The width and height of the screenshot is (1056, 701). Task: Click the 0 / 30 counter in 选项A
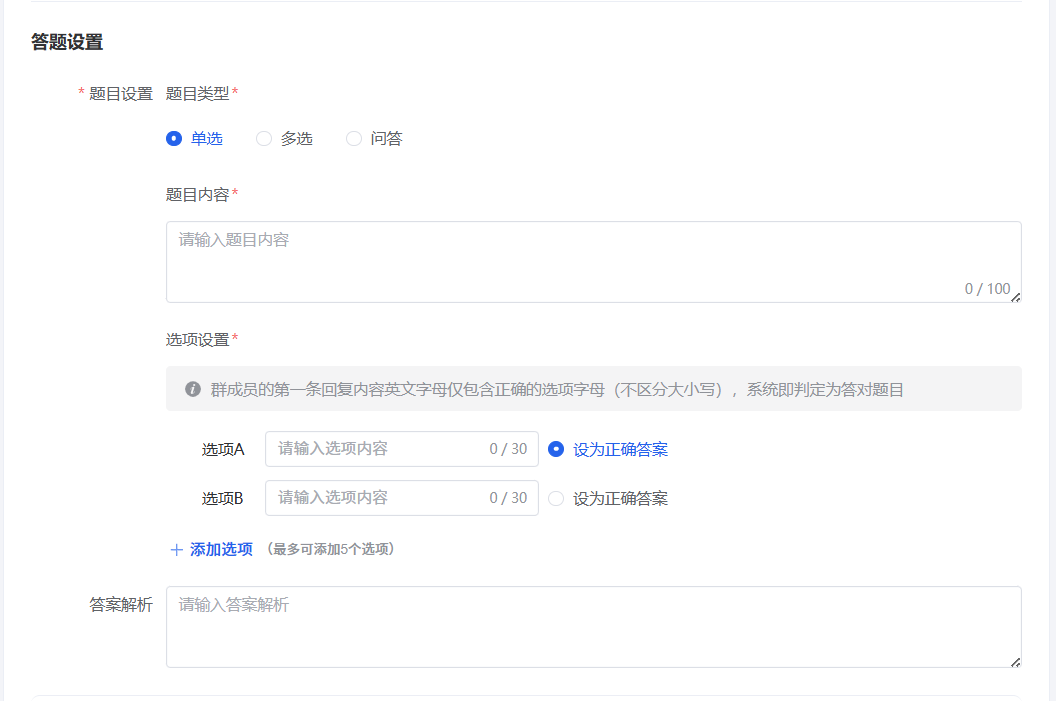[x=508, y=449]
